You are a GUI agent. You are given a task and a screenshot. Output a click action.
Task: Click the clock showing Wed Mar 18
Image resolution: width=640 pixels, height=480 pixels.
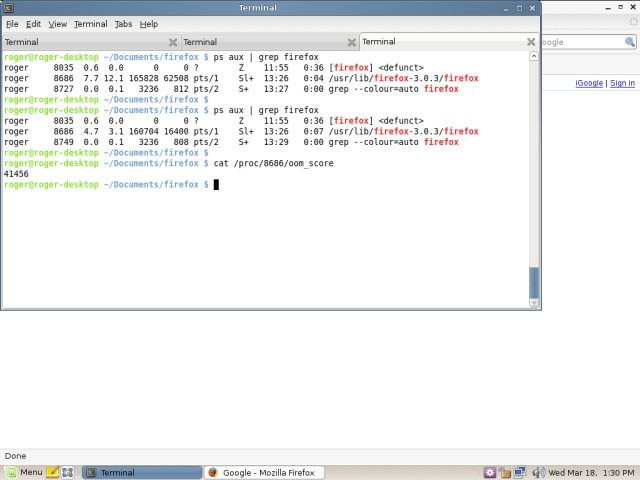click(591, 472)
